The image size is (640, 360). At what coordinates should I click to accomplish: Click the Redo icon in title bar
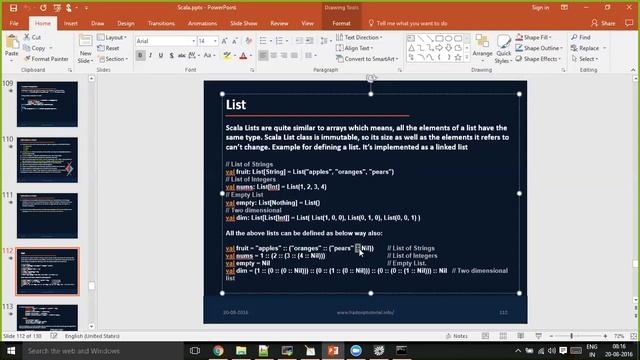pyautogui.click(x=43, y=8)
